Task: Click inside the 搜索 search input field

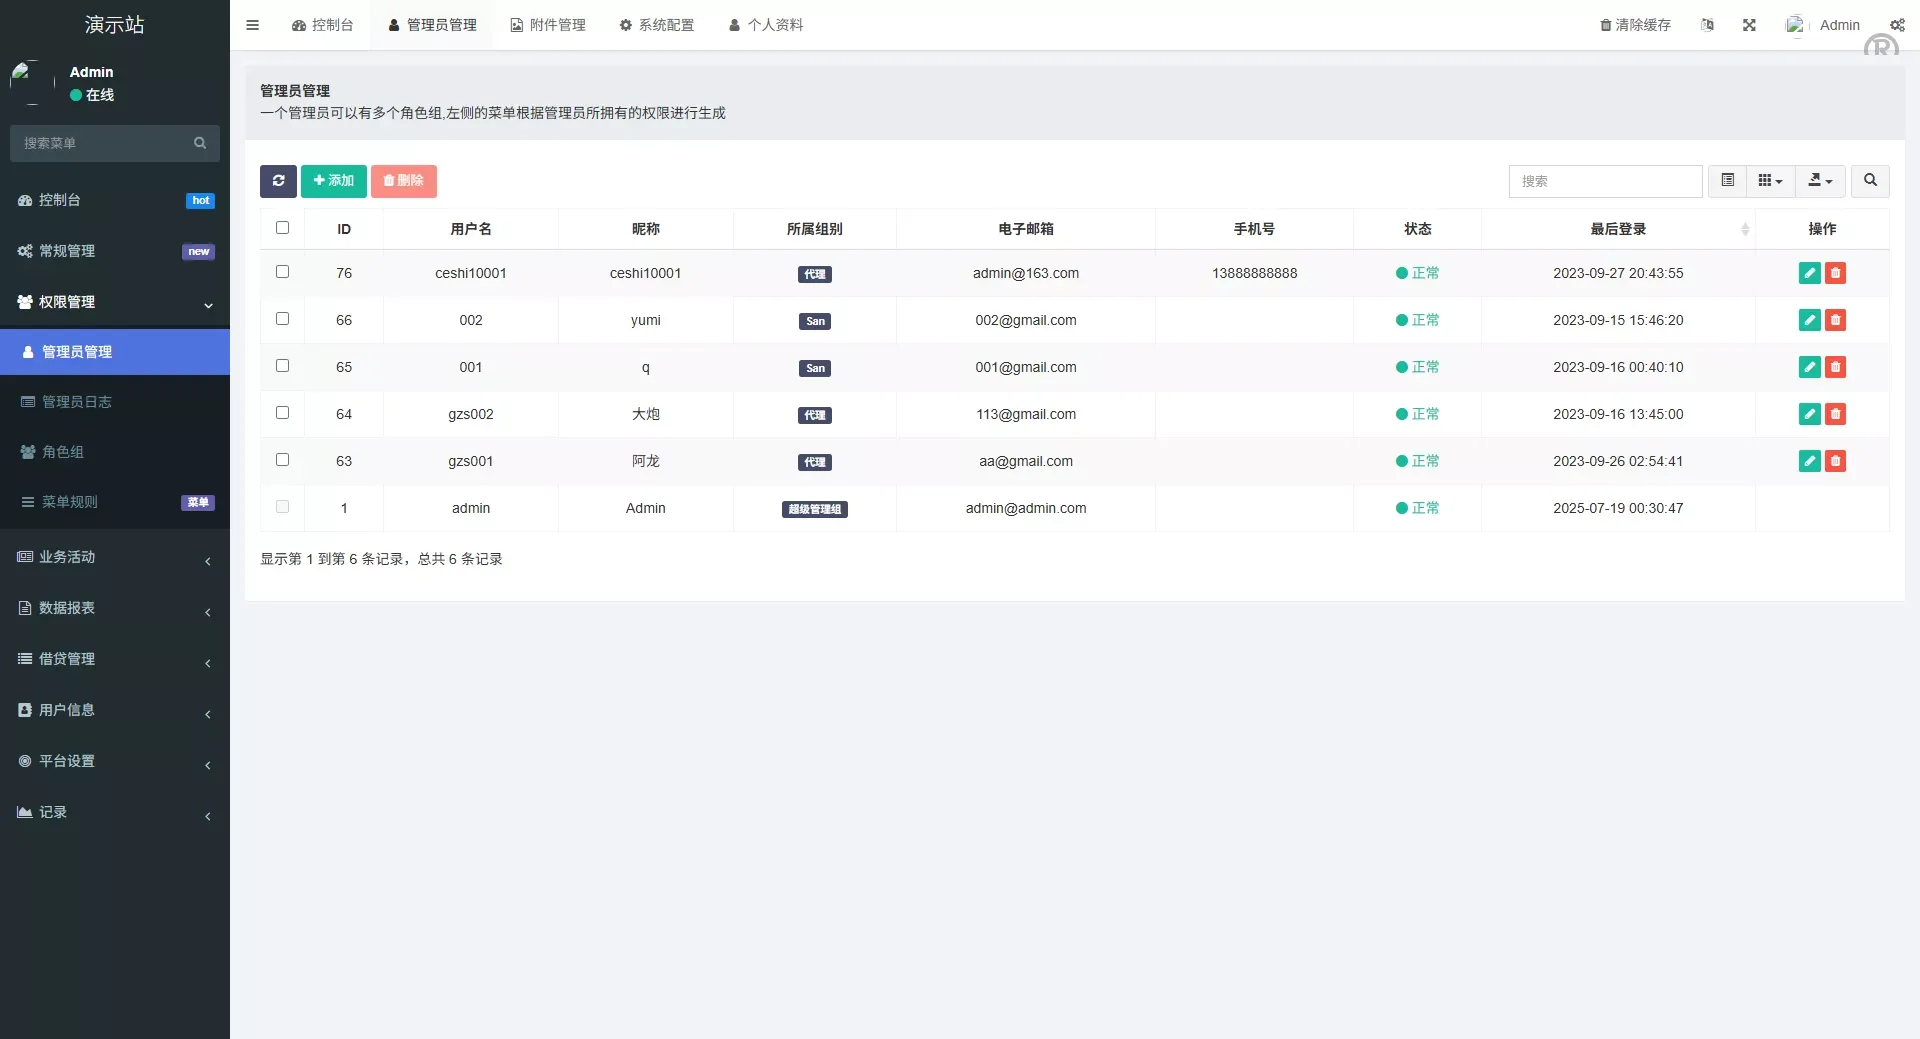Action: 1605,181
